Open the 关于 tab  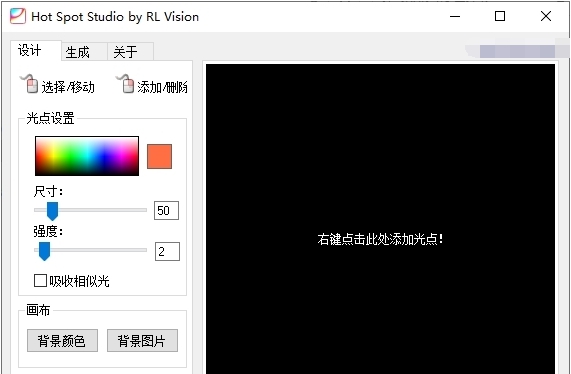(130, 52)
